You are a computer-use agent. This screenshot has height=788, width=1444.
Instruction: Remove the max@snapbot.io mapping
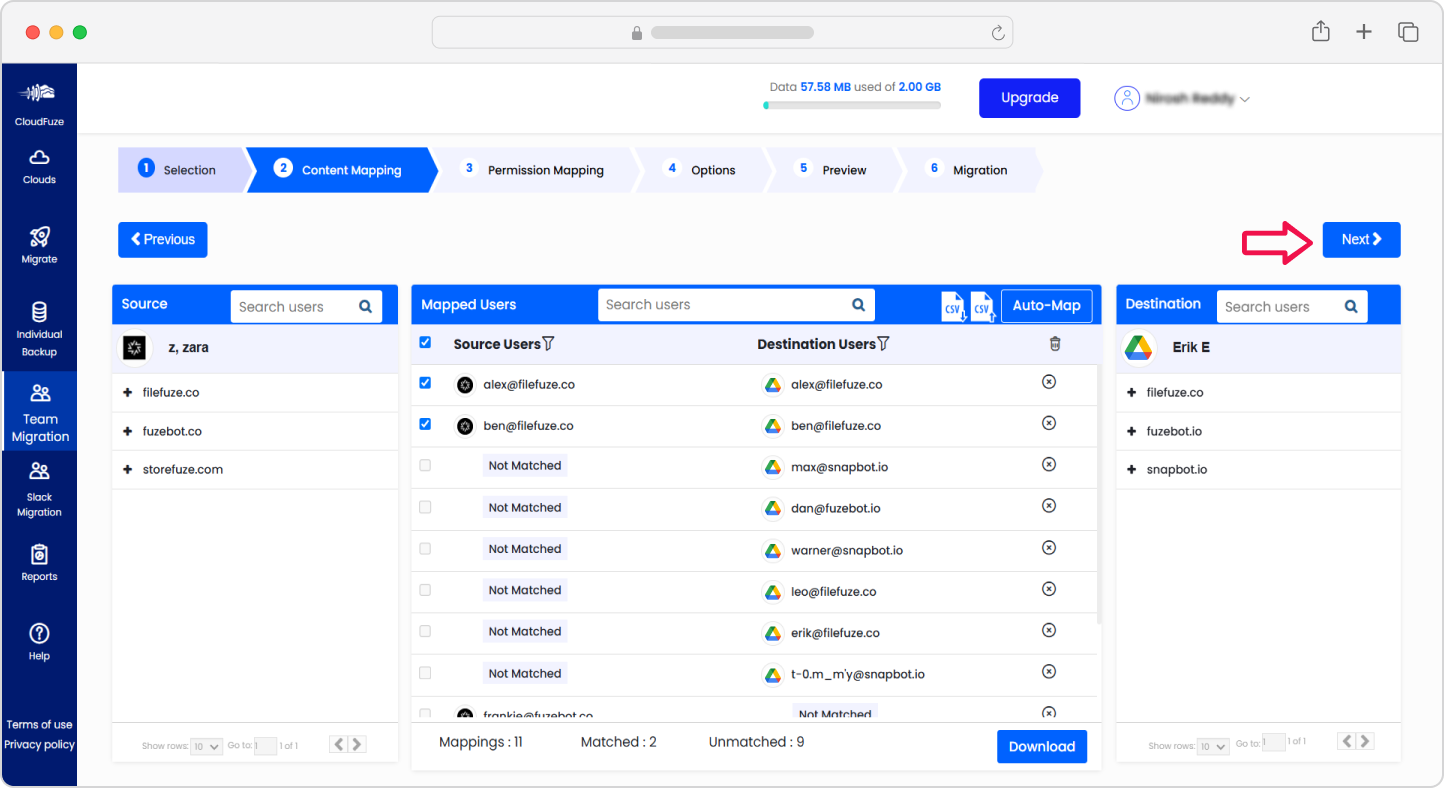pos(1049,464)
